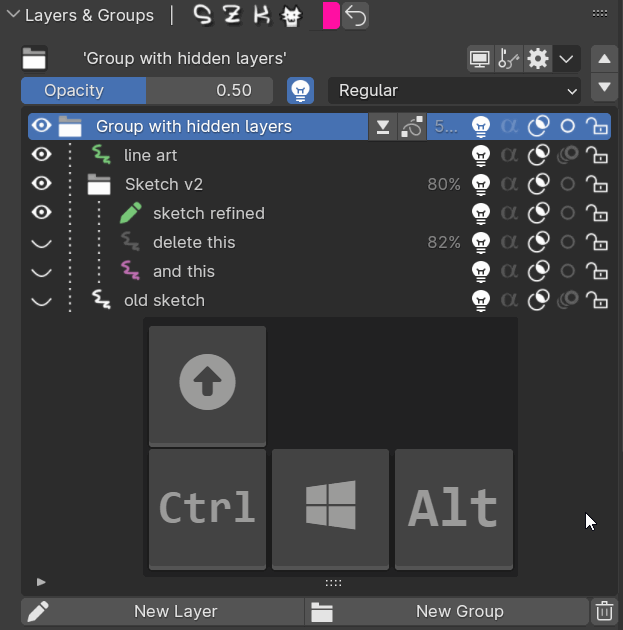
Task: Click the green pencil icon of 'sketch refined'
Action: pyautogui.click(x=131, y=213)
